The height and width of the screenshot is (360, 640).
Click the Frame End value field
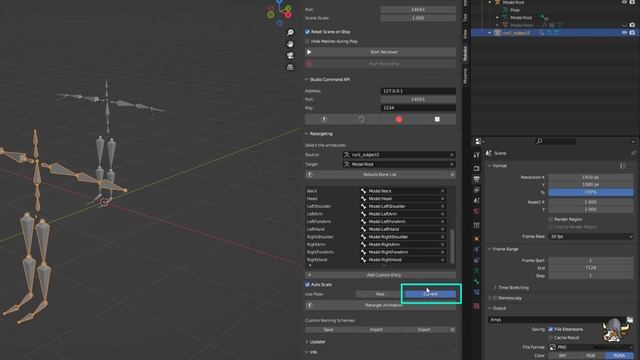click(591, 268)
